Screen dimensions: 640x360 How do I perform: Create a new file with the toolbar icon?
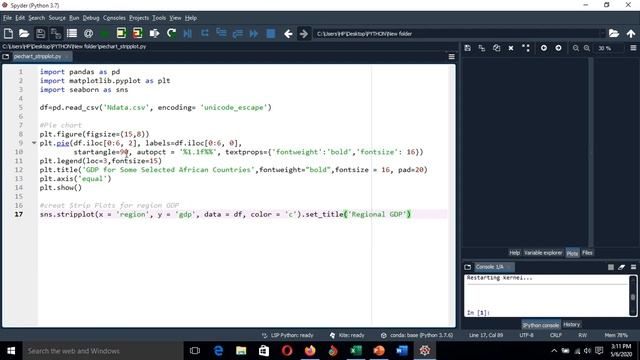(8, 33)
